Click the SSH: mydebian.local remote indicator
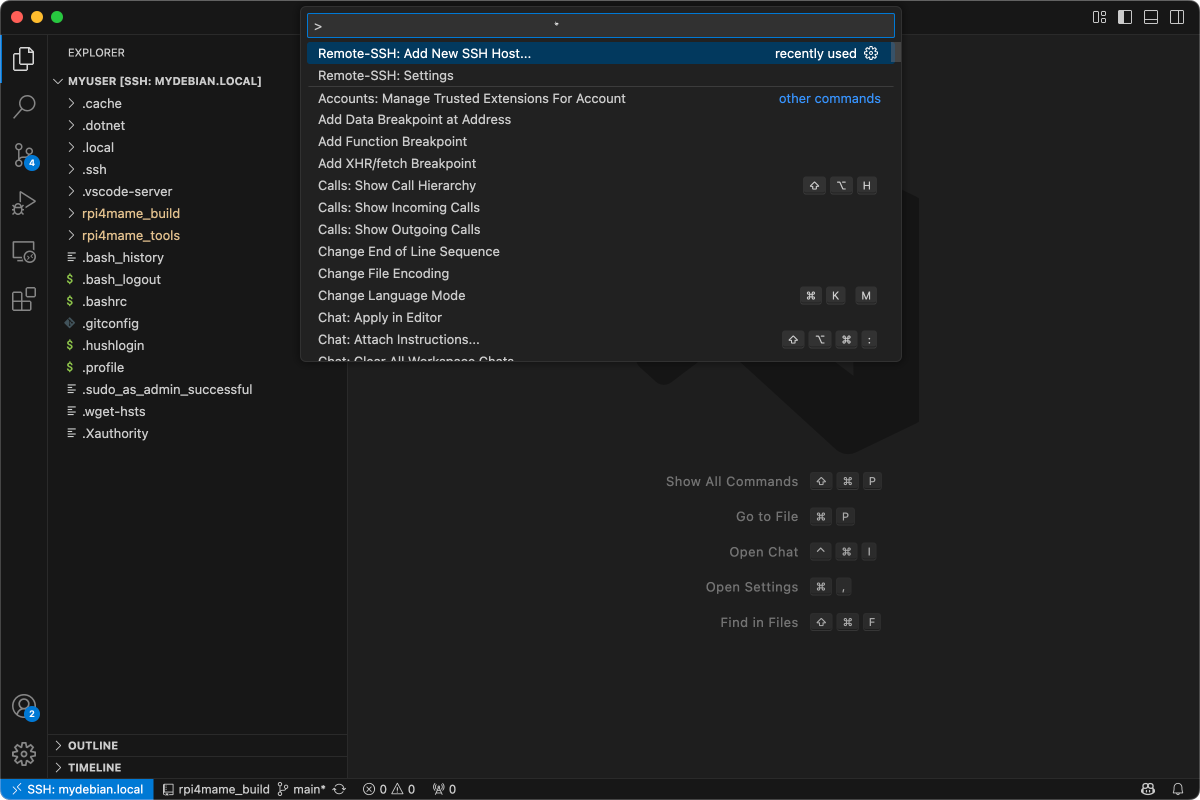 (77, 789)
